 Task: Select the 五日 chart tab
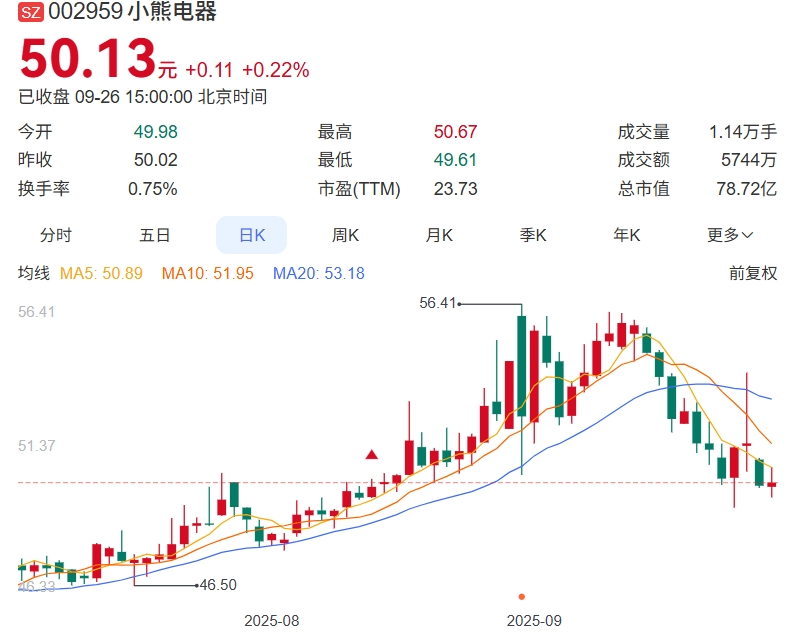tap(155, 235)
